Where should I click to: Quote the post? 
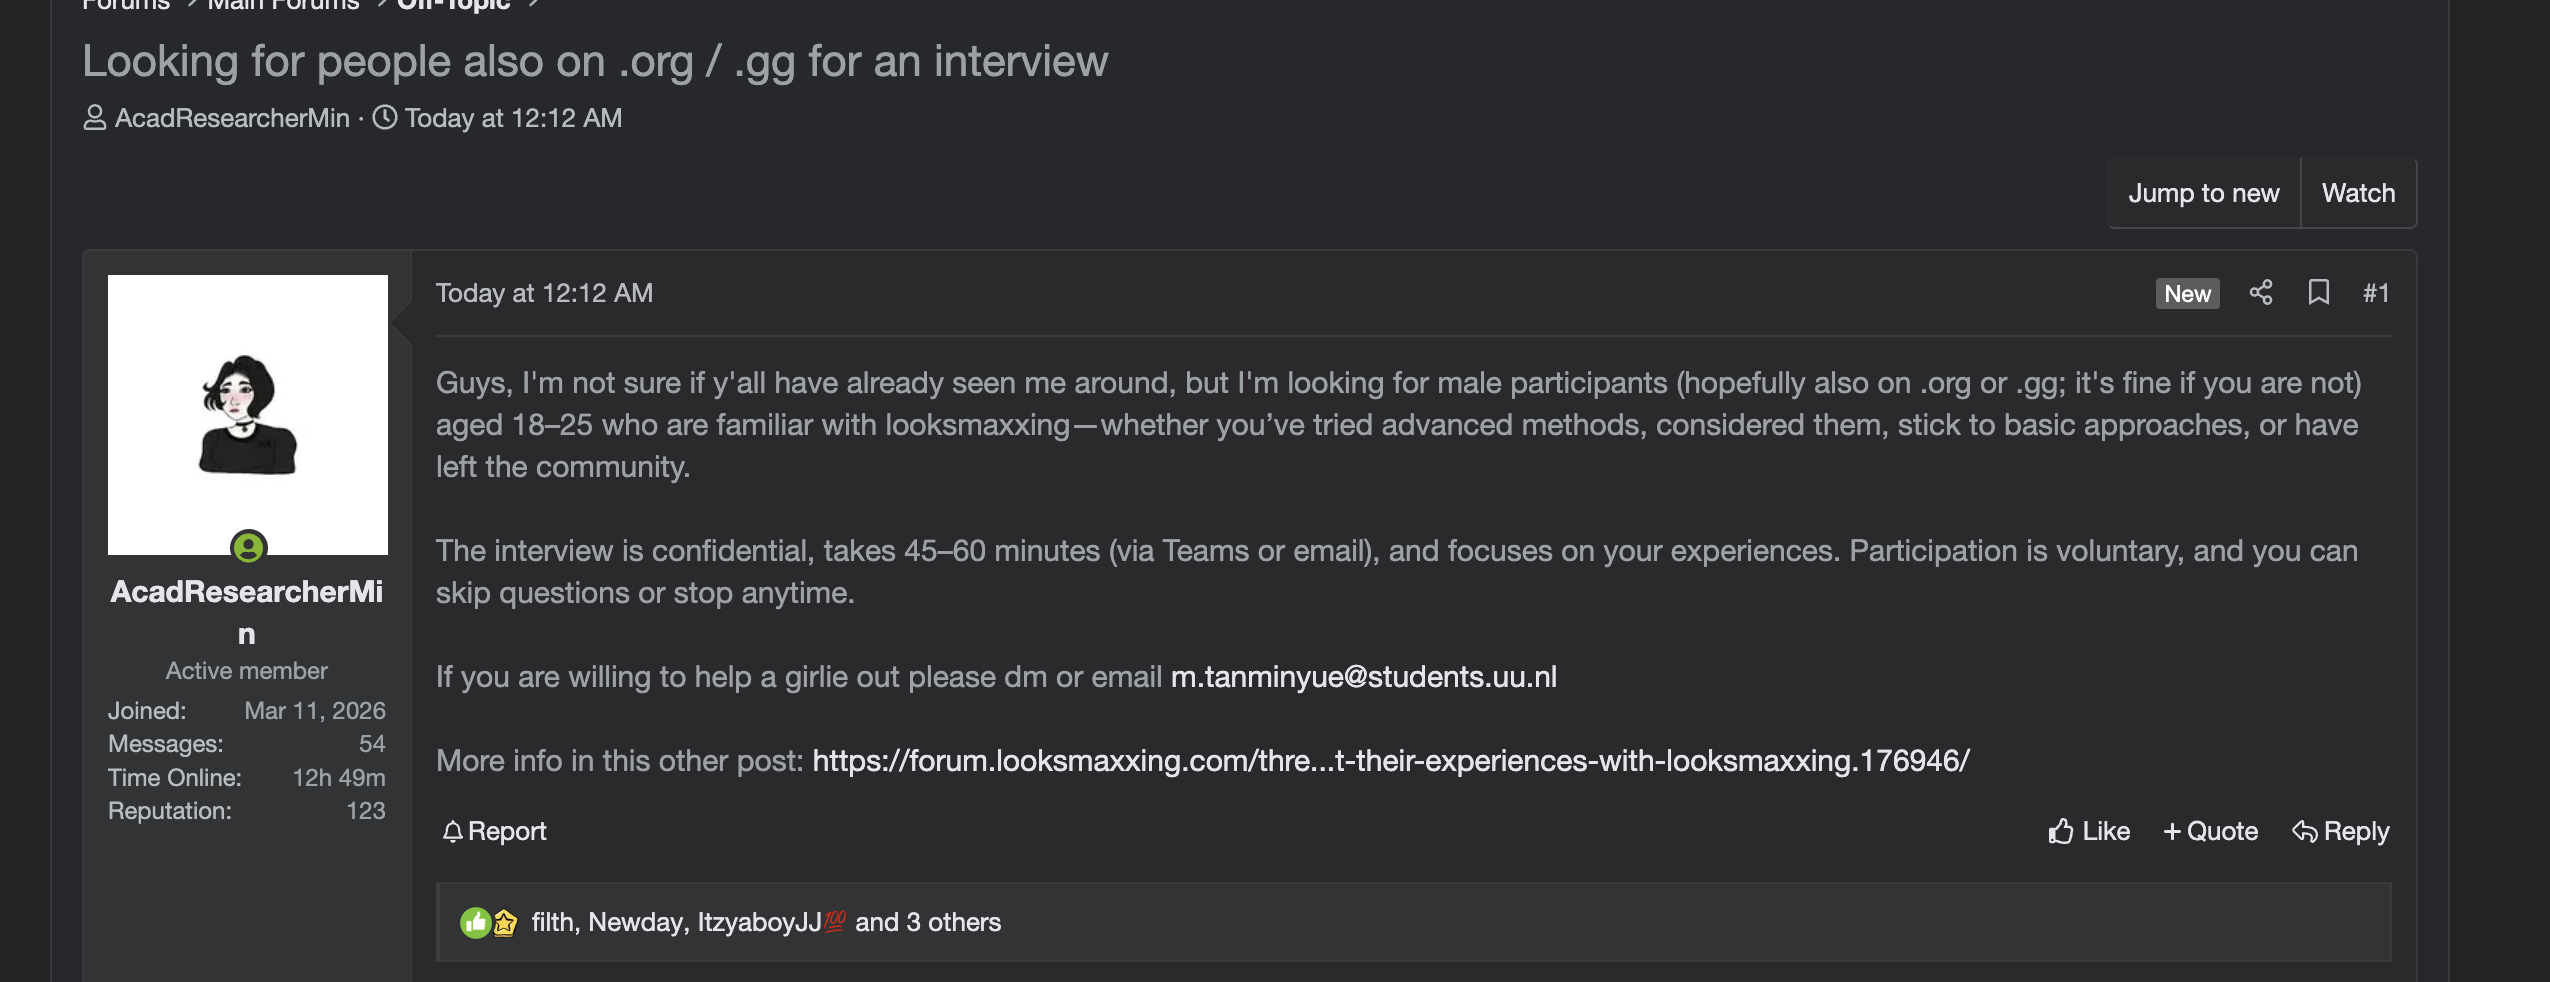pyautogui.click(x=2210, y=831)
